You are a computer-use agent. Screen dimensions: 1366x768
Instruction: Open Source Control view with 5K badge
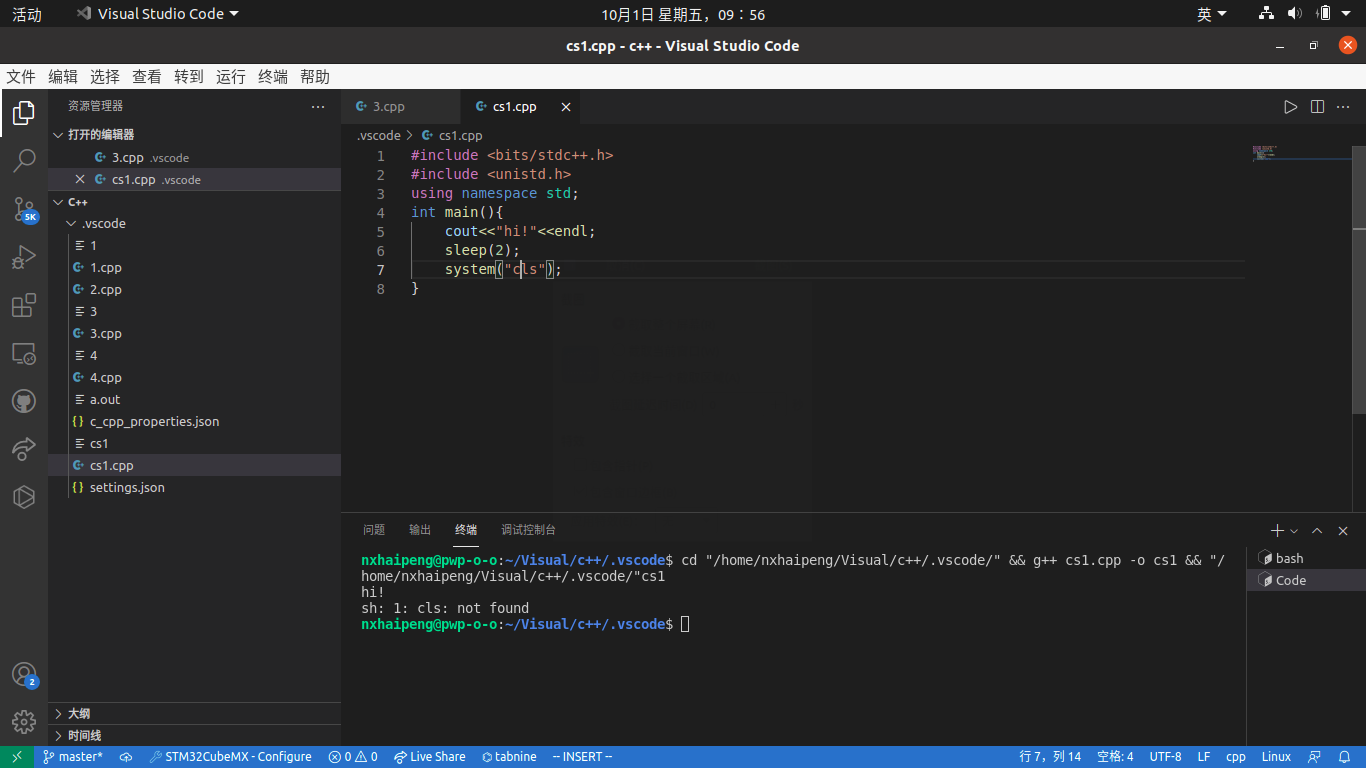[x=24, y=209]
